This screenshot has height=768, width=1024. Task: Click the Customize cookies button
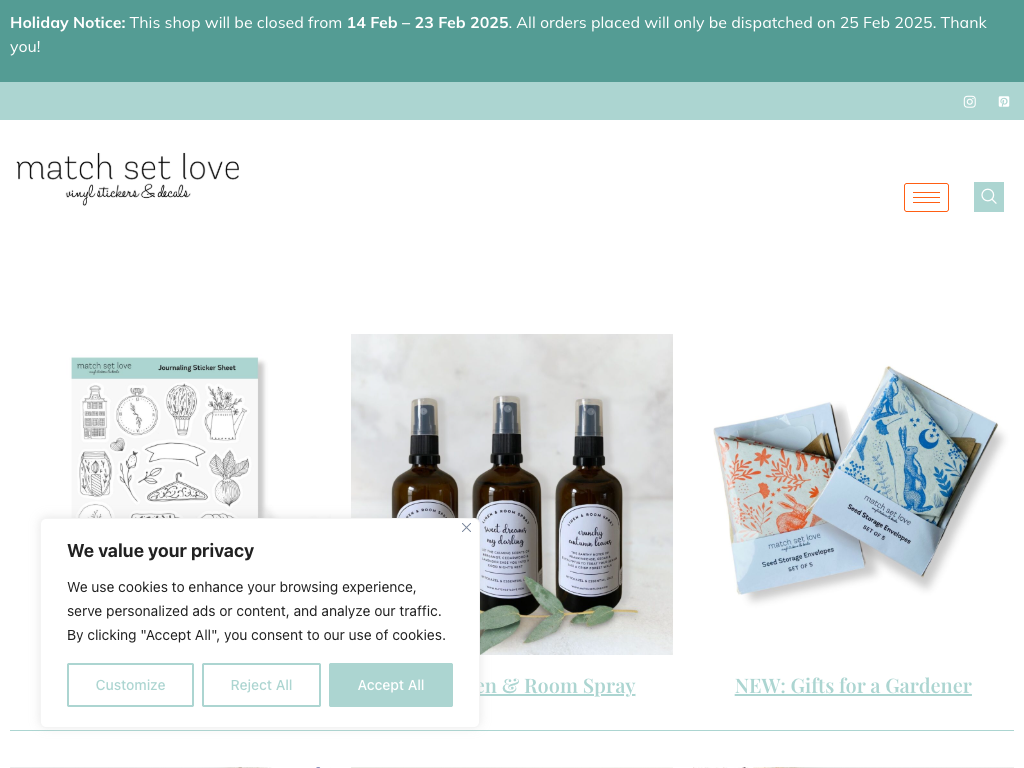coord(131,685)
